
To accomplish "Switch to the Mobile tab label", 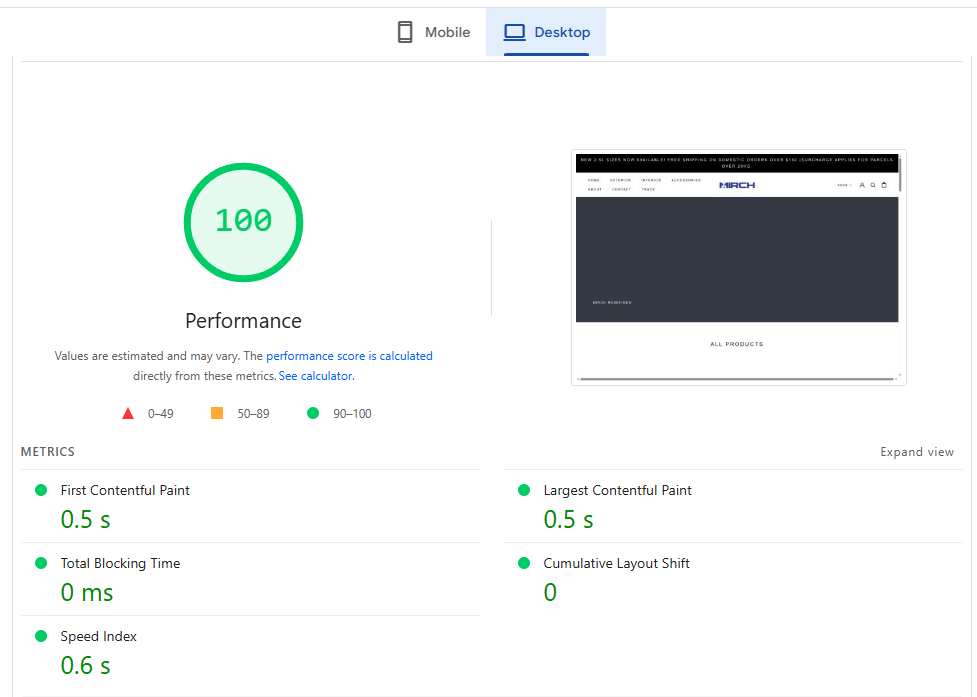I will (447, 32).
